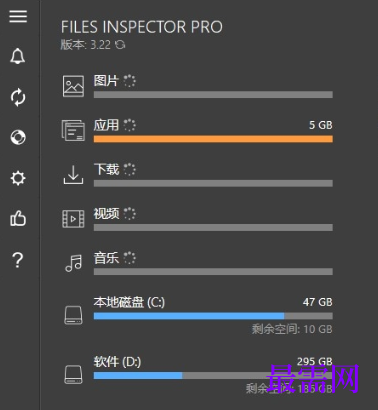Click the update check icon beside version 3.22
This screenshot has width=378, height=410.
120,44
